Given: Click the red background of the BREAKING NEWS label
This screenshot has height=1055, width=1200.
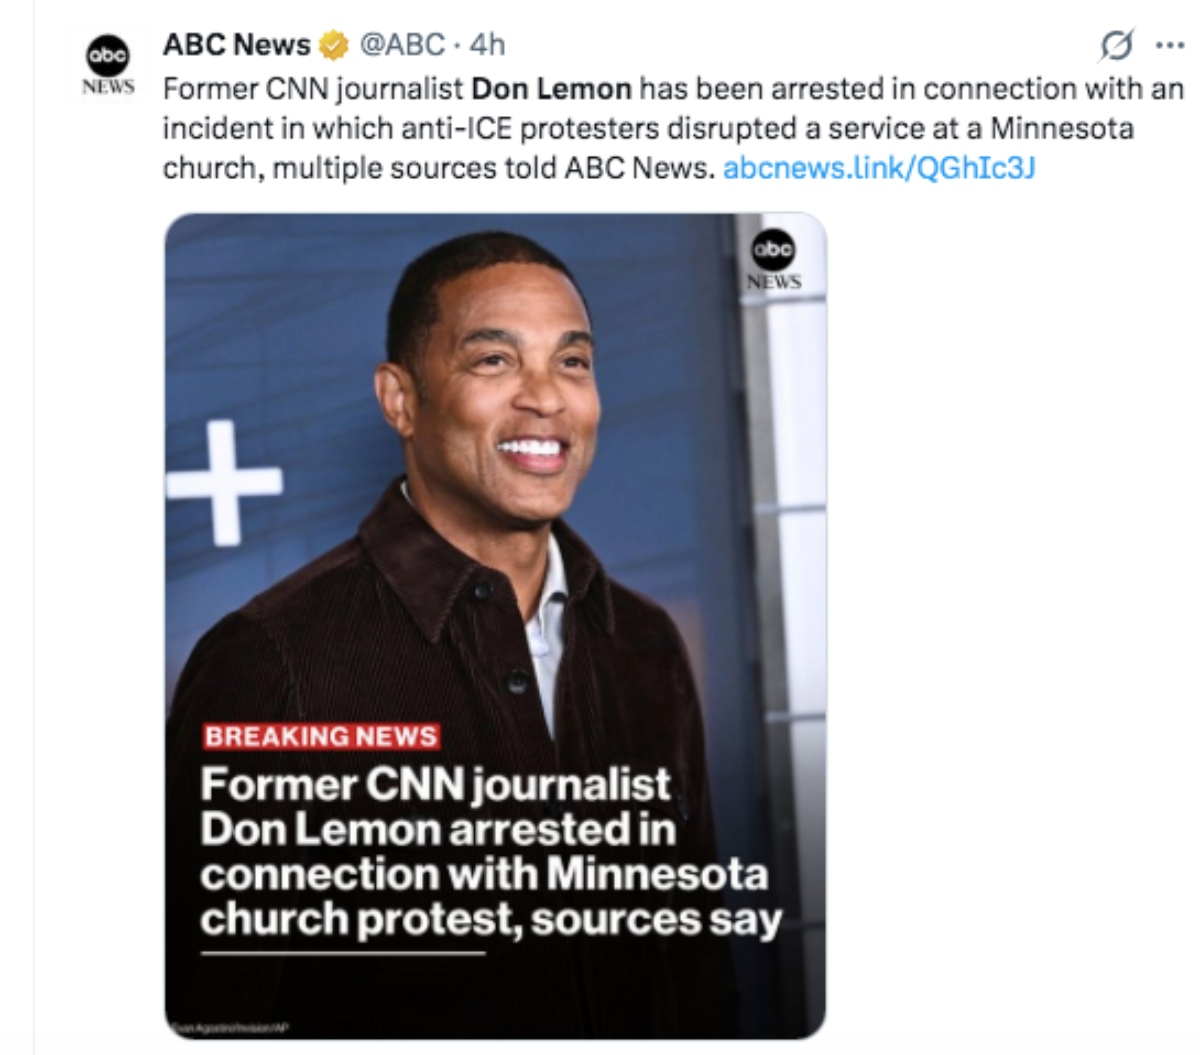Looking at the screenshot, I should pyautogui.click(x=322, y=736).
